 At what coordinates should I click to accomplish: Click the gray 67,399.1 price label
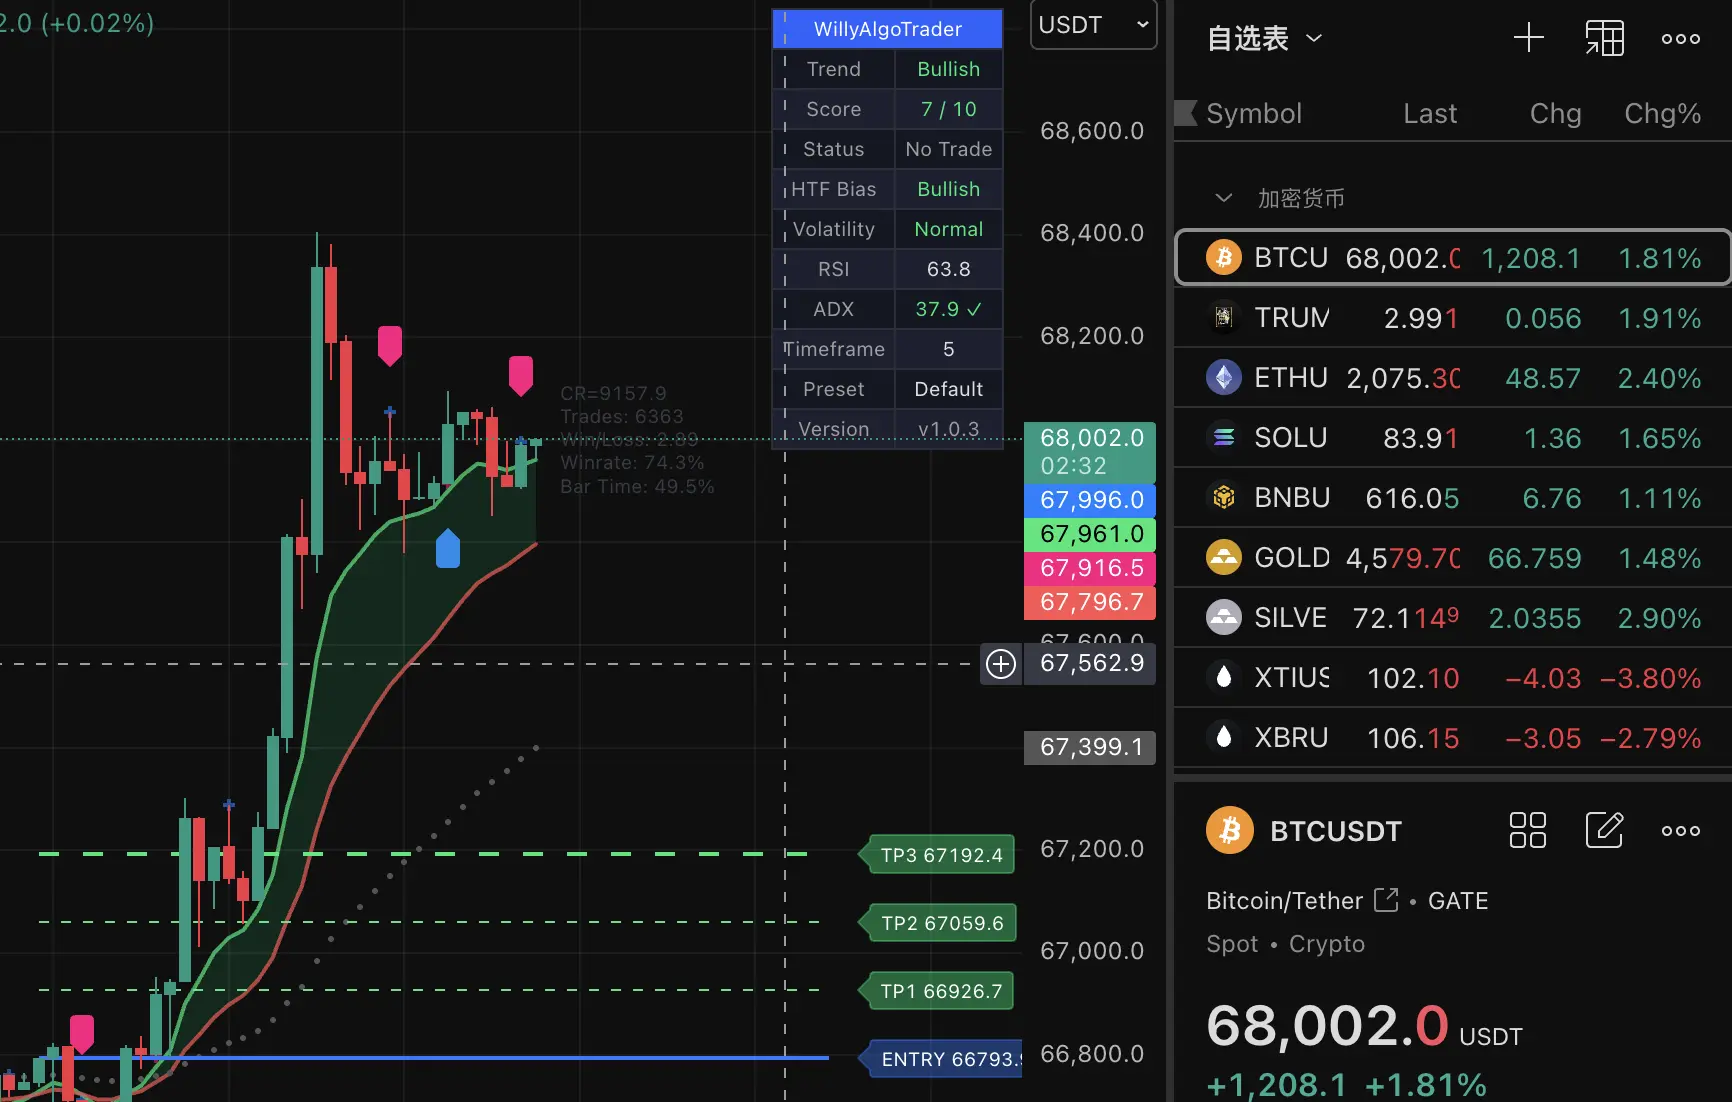click(x=1090, y=747)
